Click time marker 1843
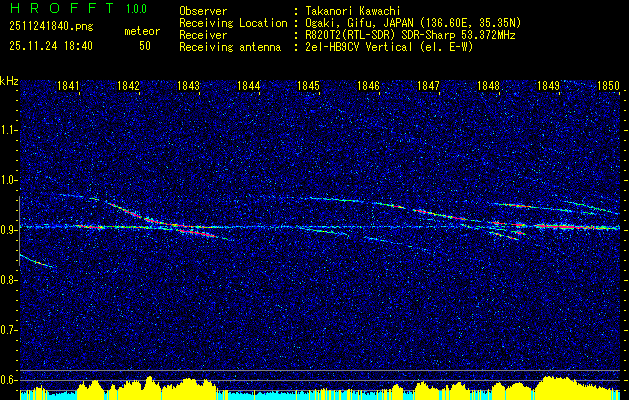 point(188,86)
